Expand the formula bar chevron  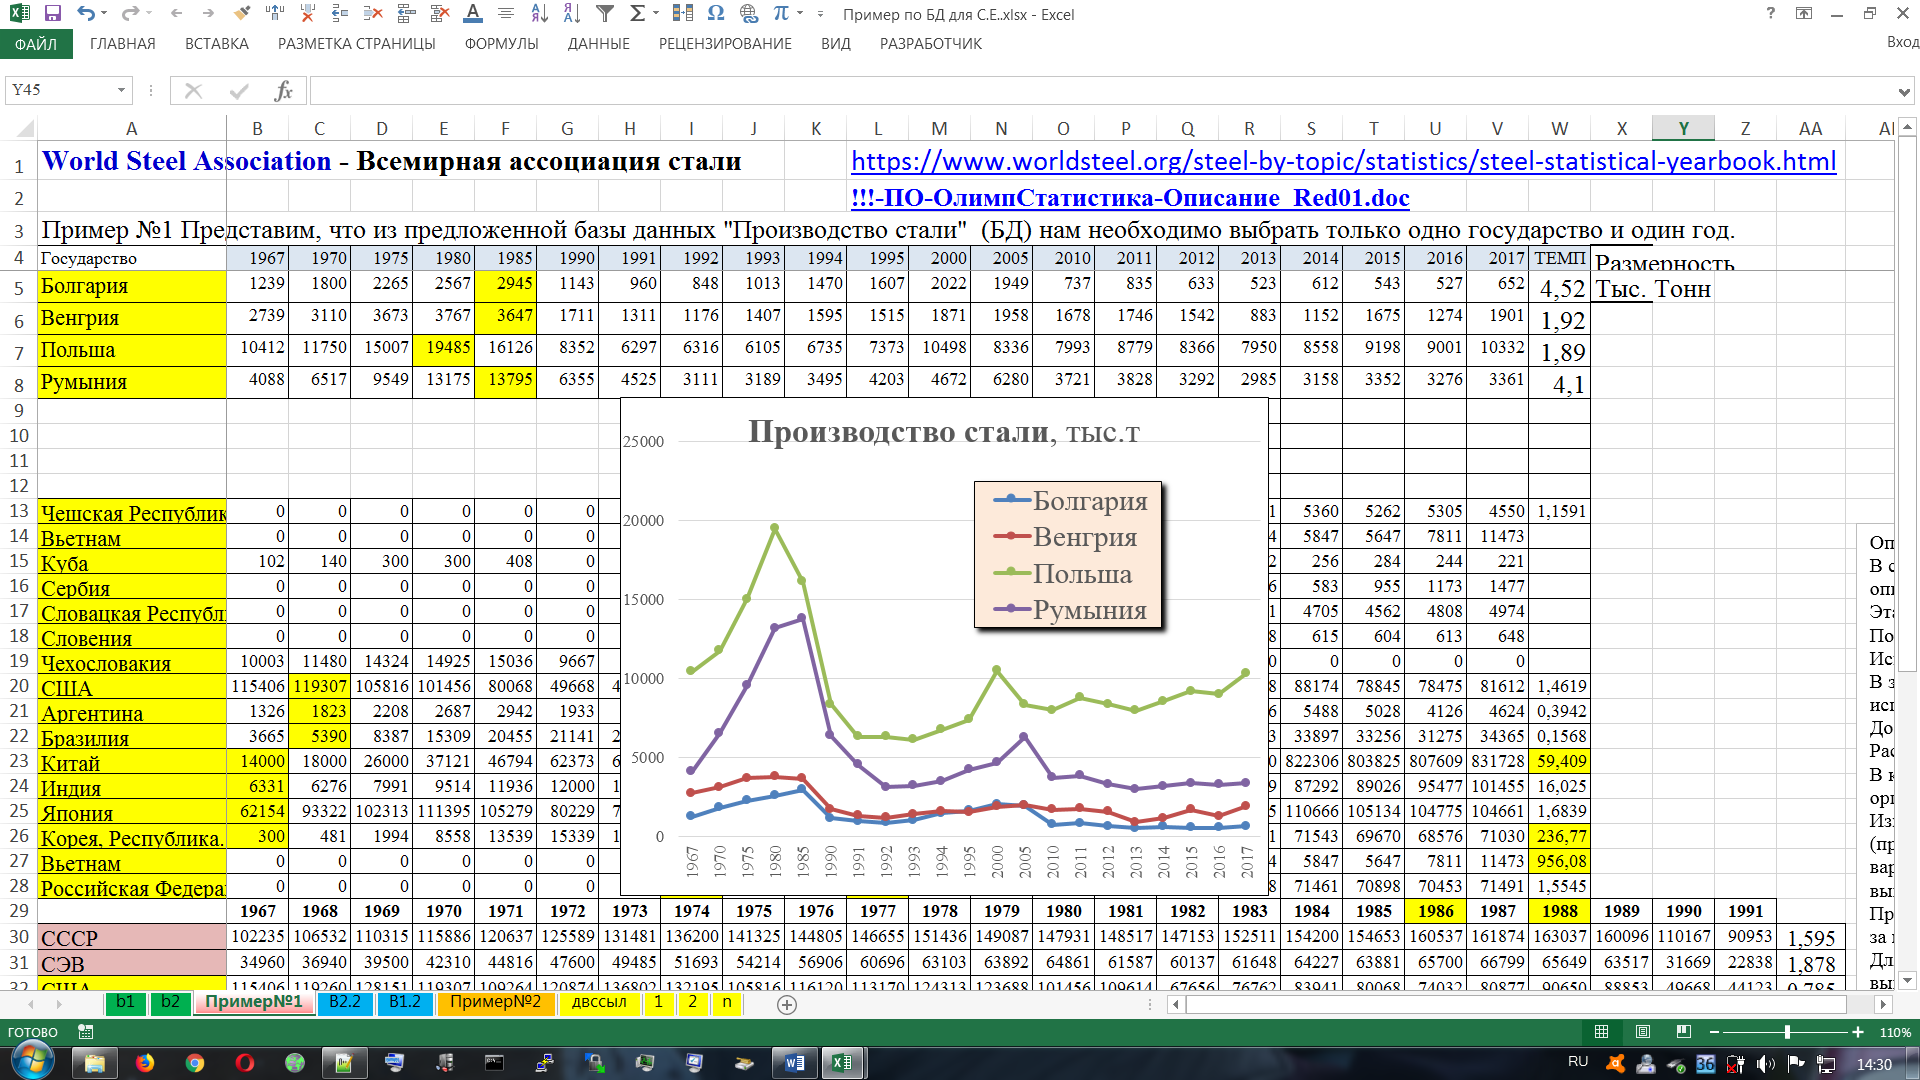tap(1903, 92)
